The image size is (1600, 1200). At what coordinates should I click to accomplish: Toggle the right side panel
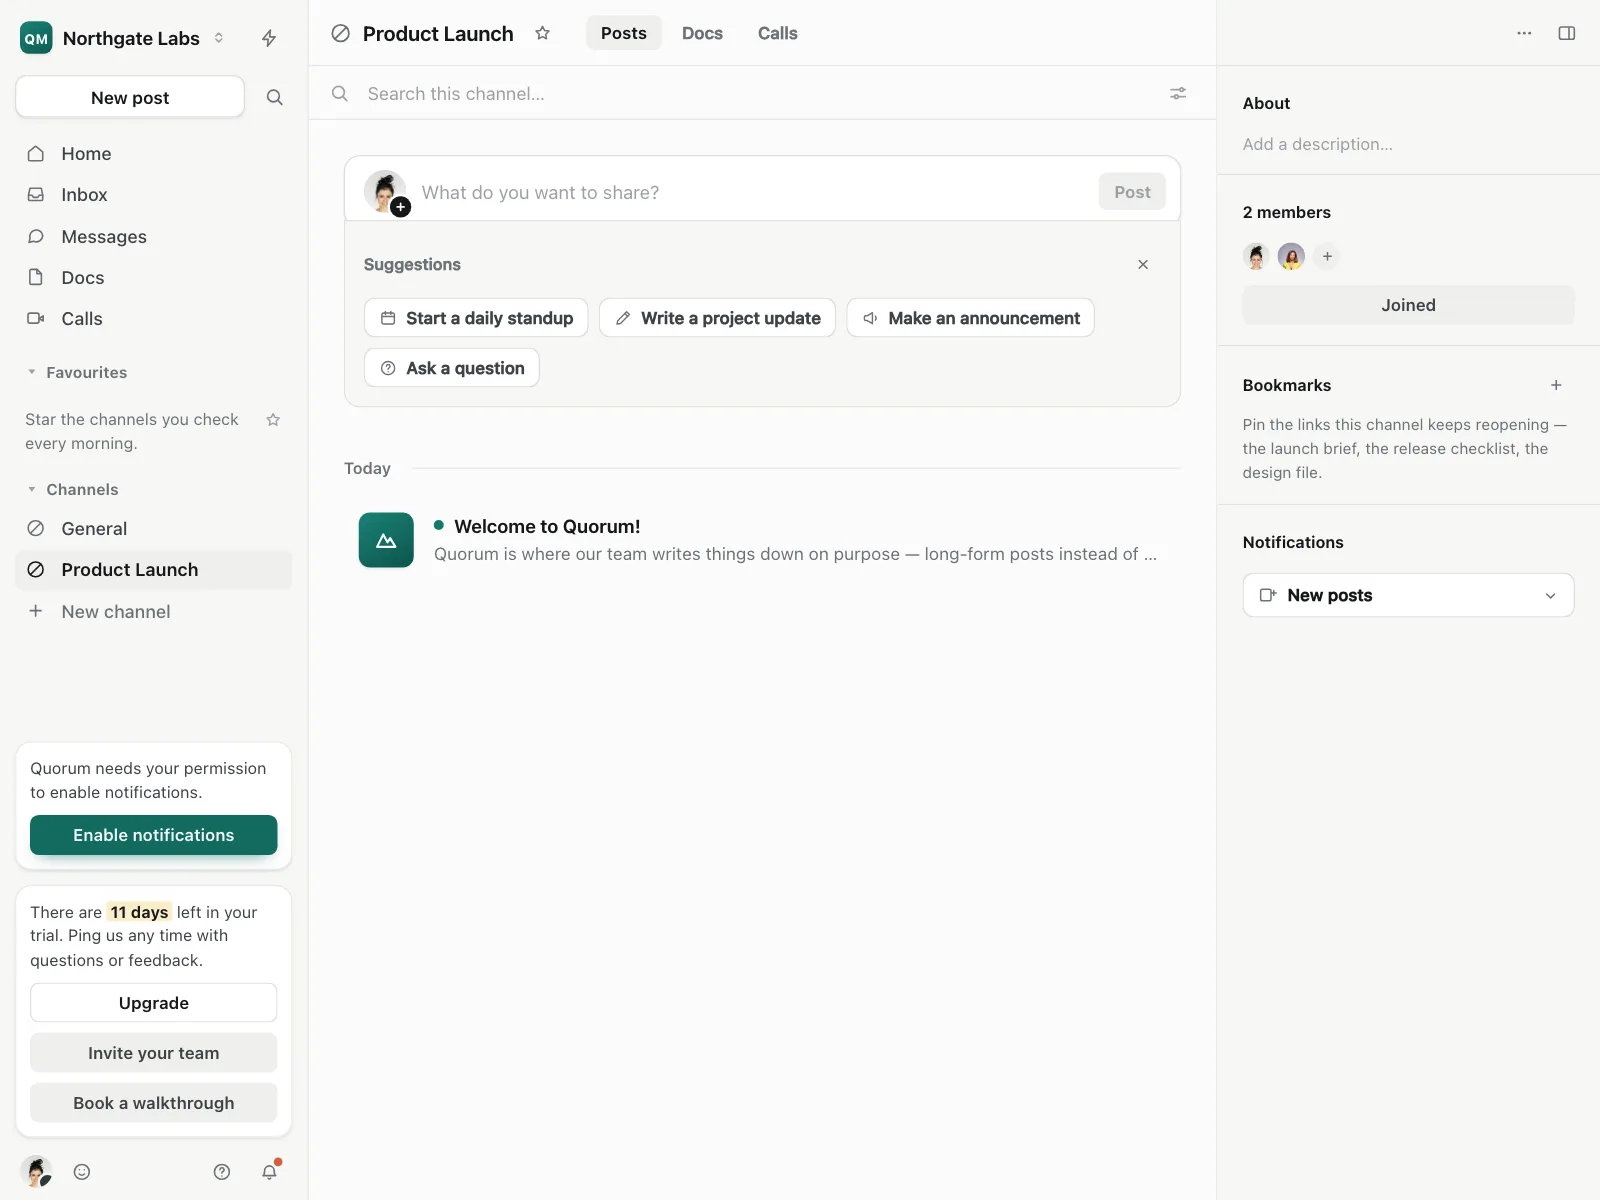pos(1567,33)
